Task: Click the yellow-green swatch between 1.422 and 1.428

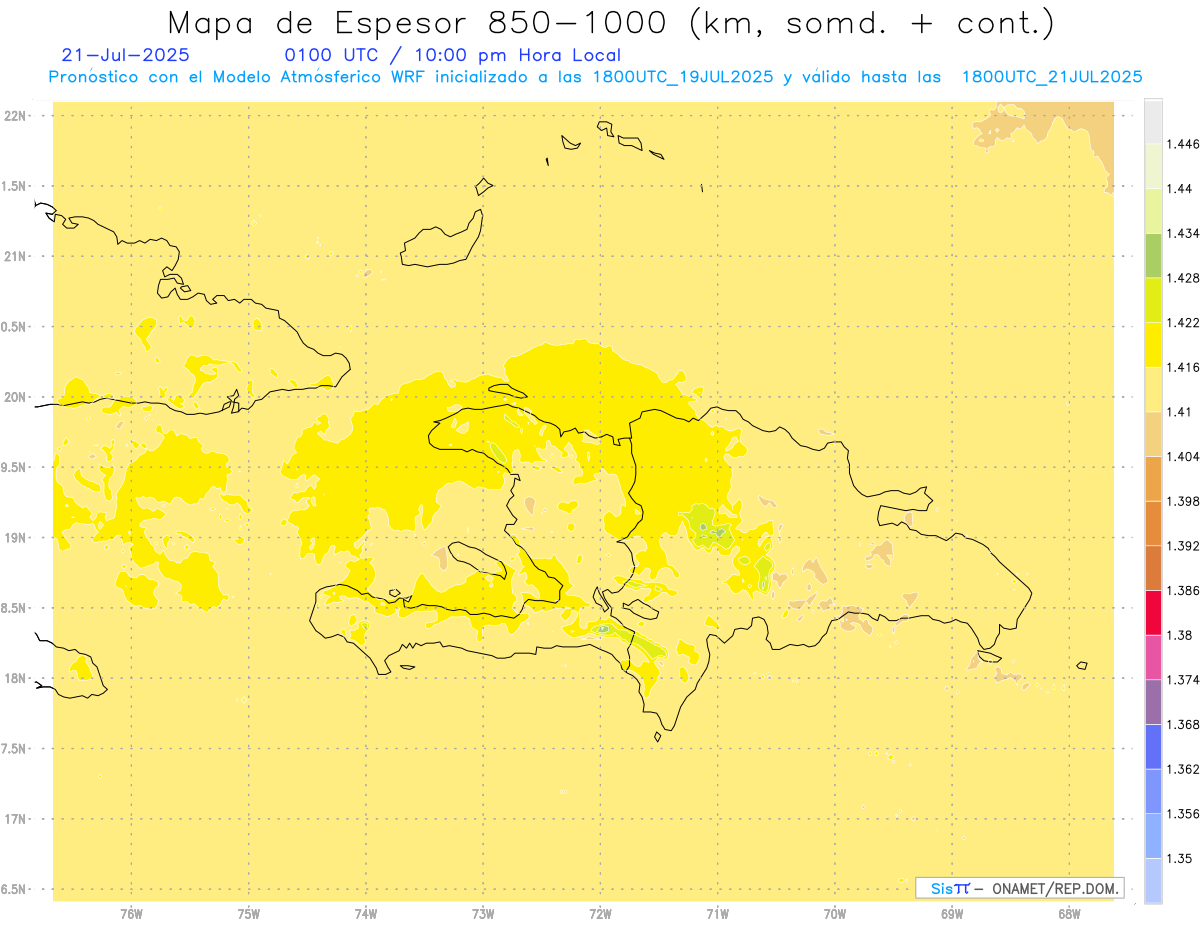Action: 1153,300
